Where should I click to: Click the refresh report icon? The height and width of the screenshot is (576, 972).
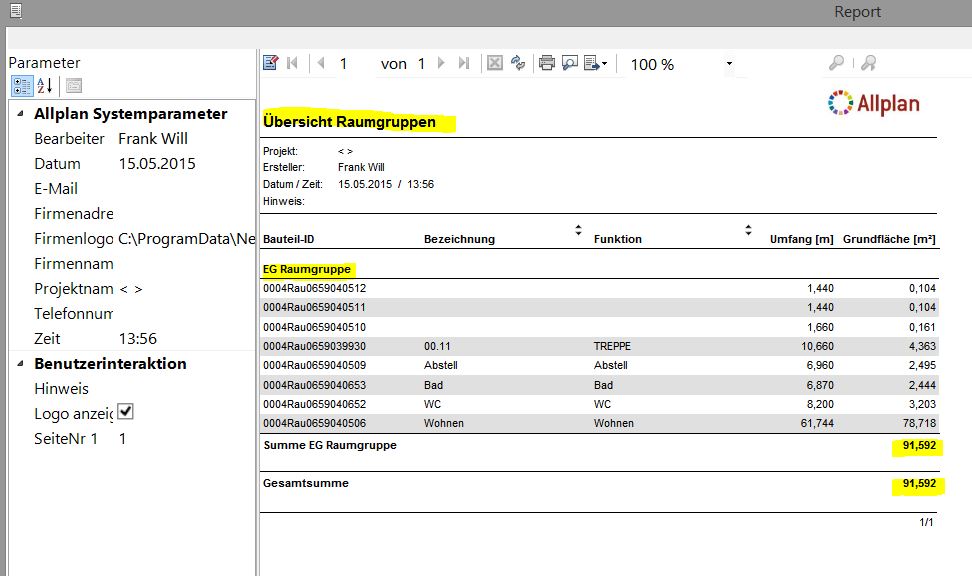click(518, 63)
